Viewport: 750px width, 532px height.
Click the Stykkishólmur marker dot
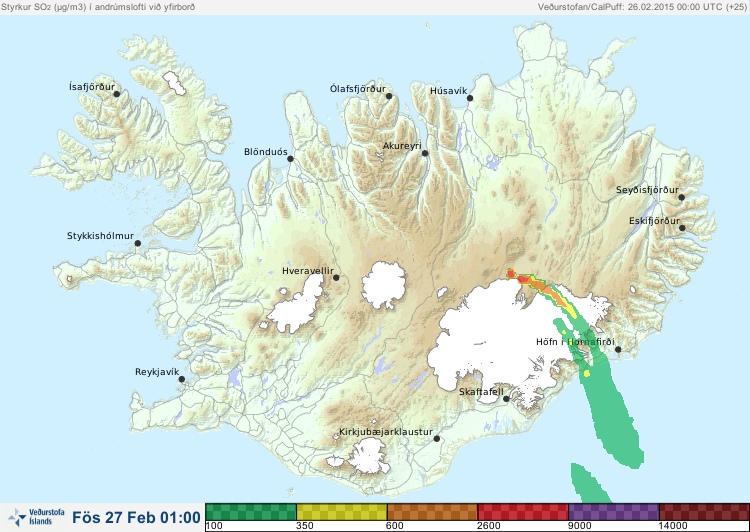click(x=138, y=244)
